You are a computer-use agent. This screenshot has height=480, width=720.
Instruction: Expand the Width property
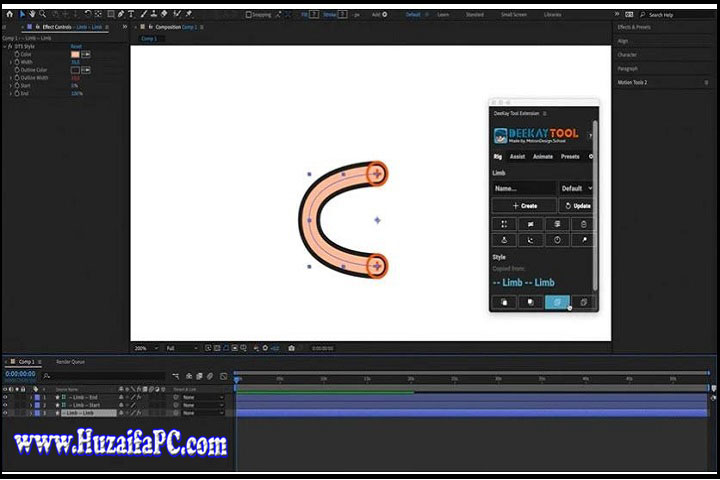point(11,62)
